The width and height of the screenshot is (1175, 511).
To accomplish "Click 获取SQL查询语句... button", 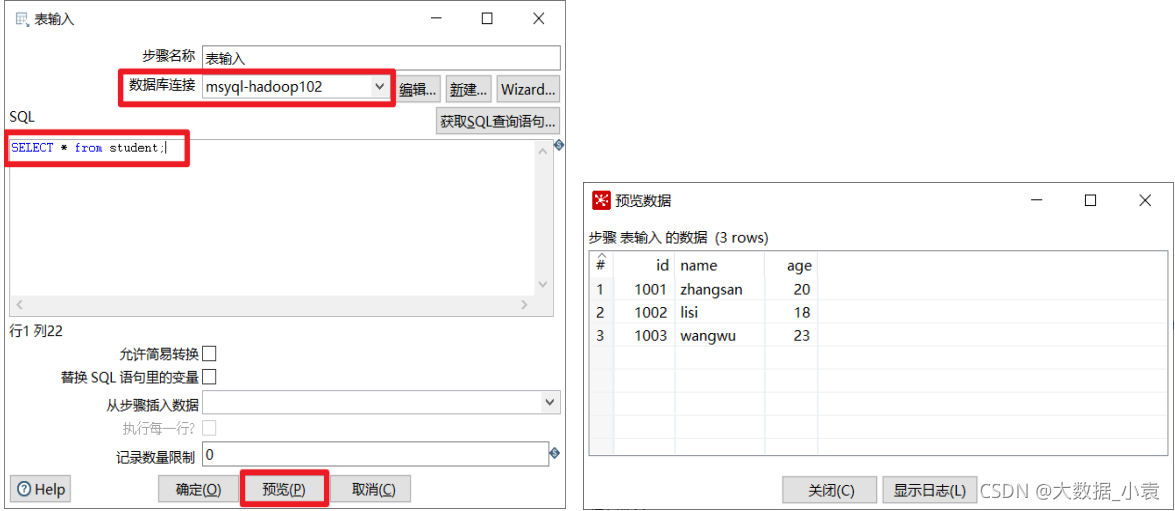I will 498,121.
